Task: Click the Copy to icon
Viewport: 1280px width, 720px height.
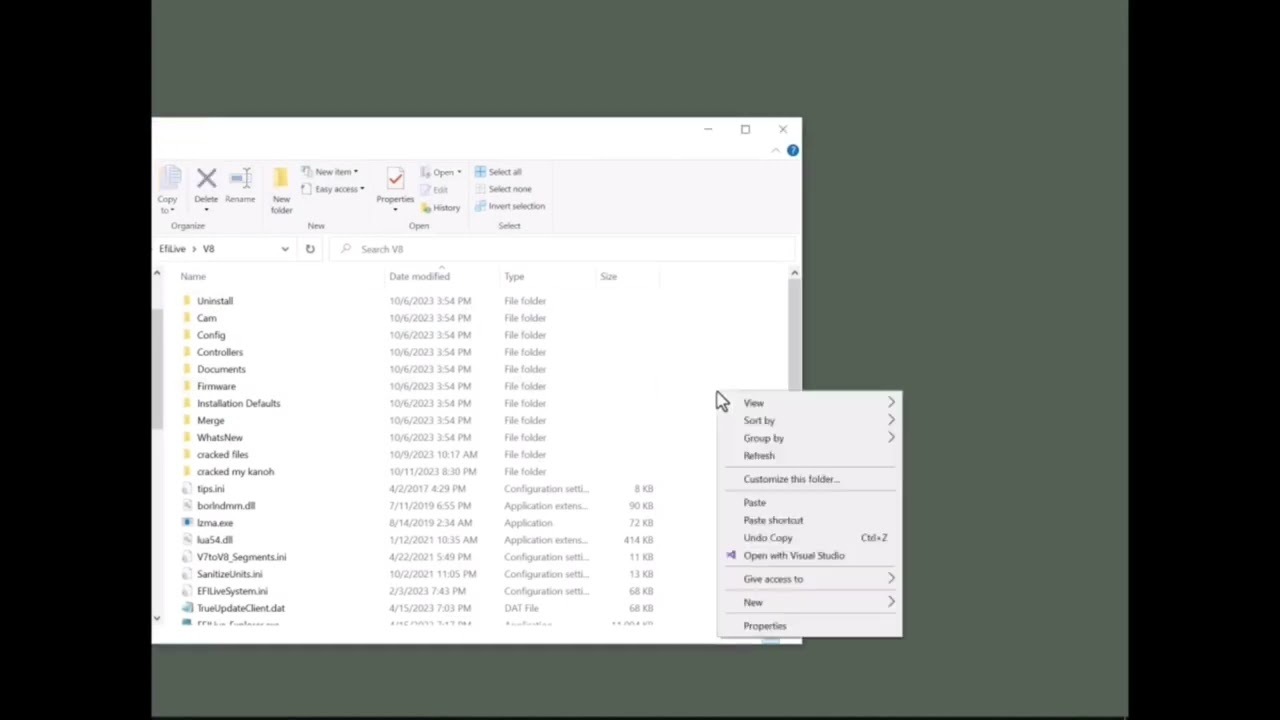Action: point(168,179)
